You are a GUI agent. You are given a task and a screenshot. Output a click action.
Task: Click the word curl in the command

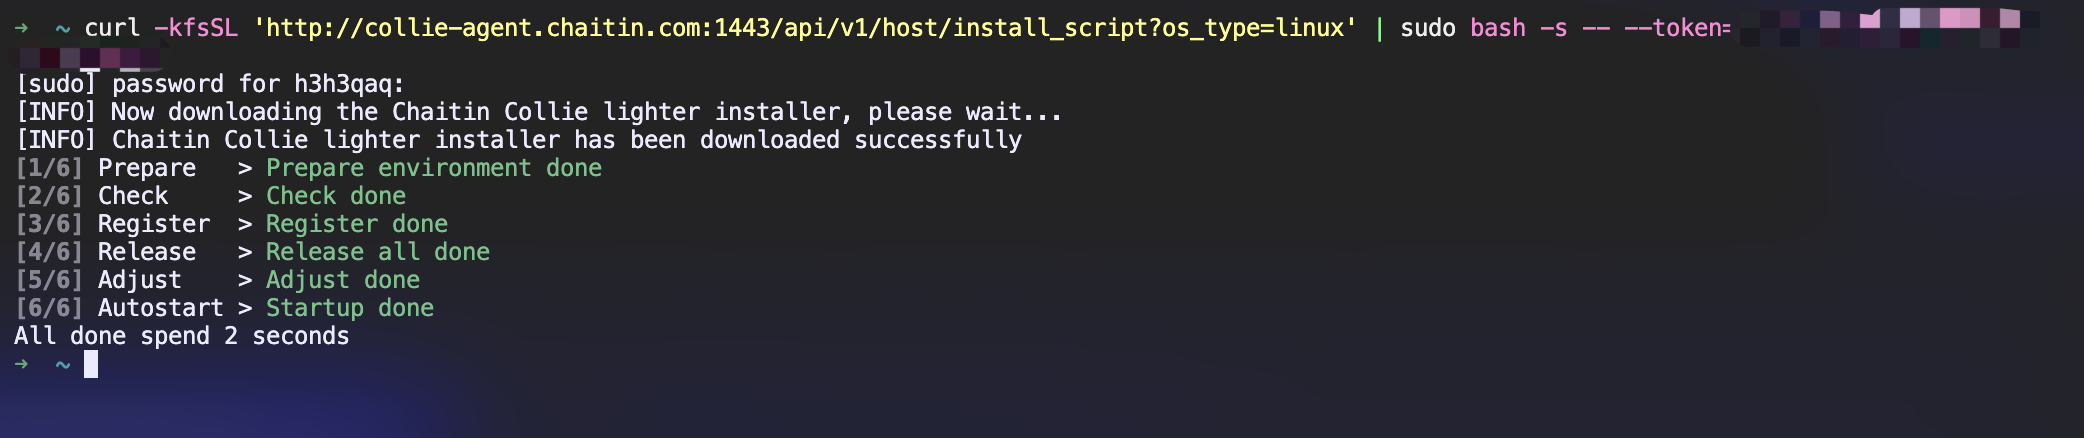click(112, 28)
